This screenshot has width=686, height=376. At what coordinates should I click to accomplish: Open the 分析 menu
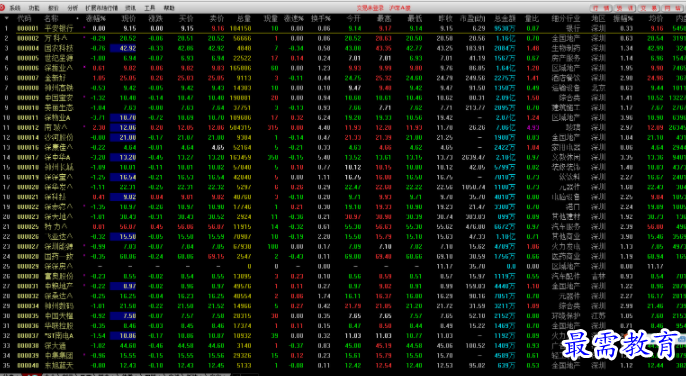coord(73,8)
